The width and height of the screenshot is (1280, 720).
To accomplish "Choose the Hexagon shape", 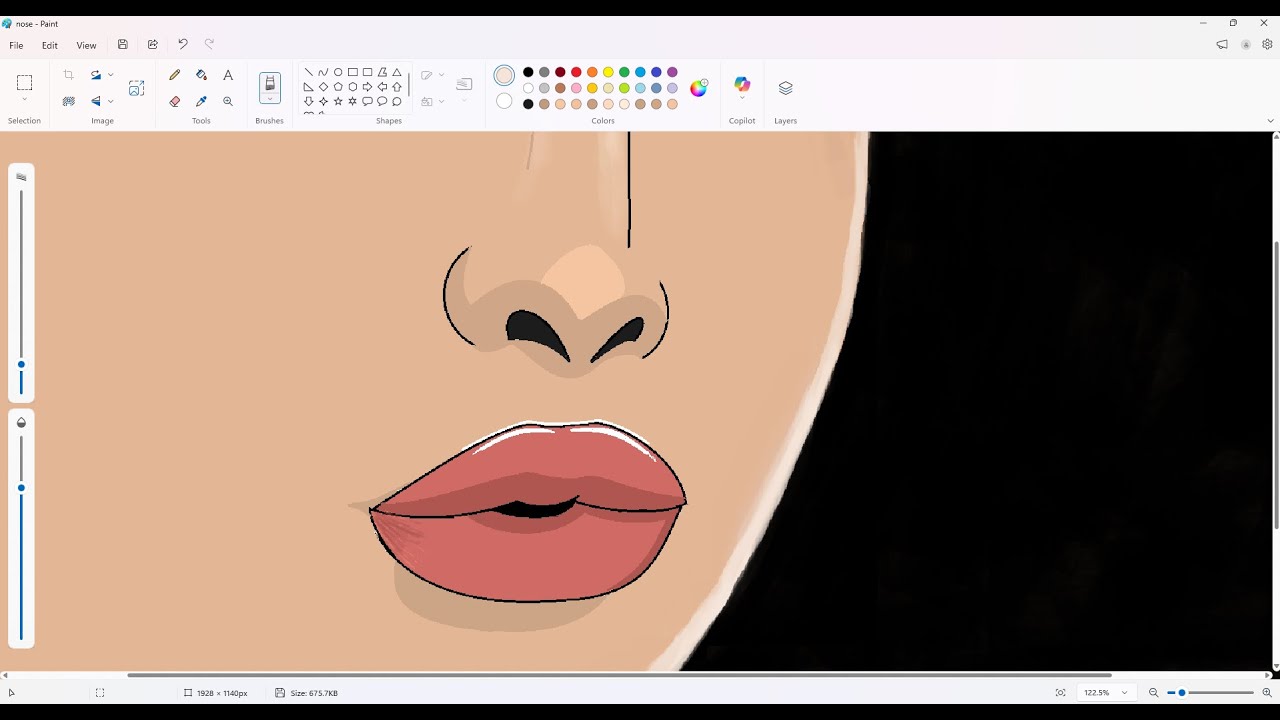I will click(x=353, y=87).
